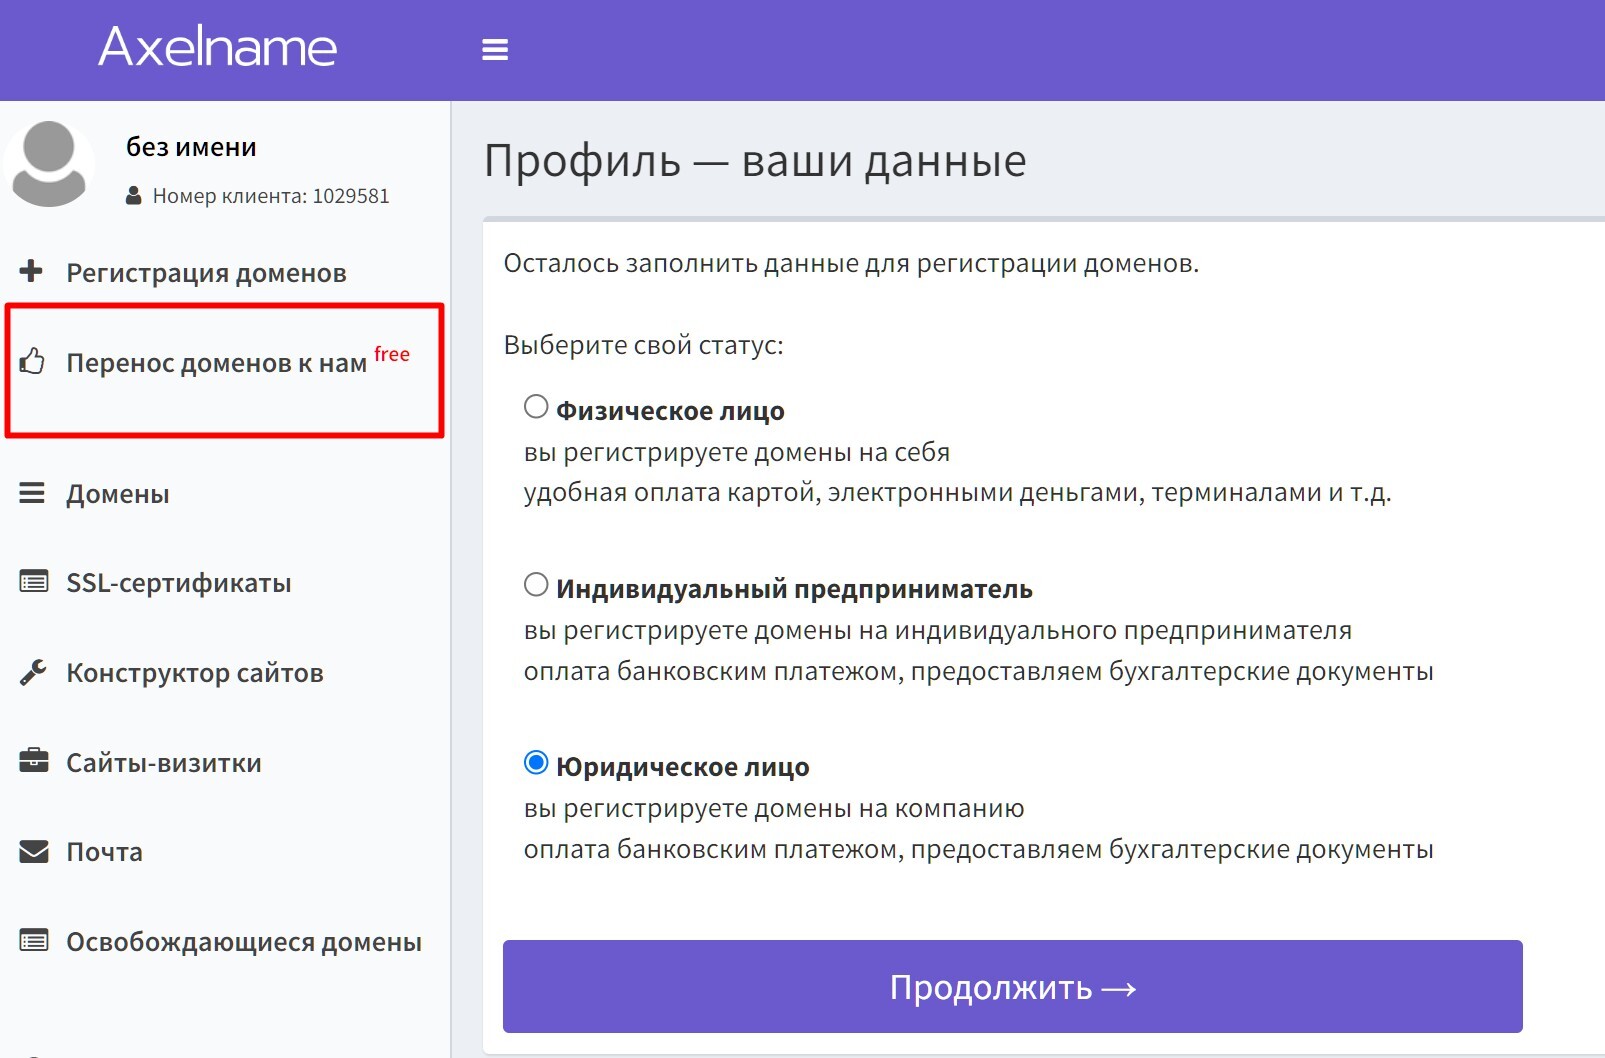Toggle the hamburger sidebar menu icon
Viewport: 1605px width, 1058px height.
pyautogui.click(x=495, y=49)
